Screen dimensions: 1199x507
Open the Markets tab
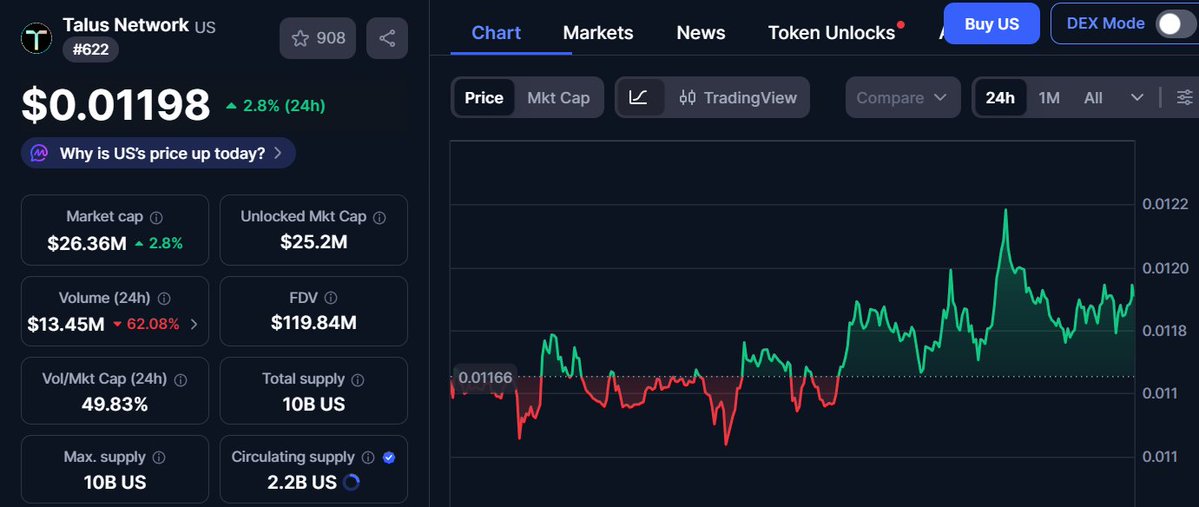tap(598, 33)
